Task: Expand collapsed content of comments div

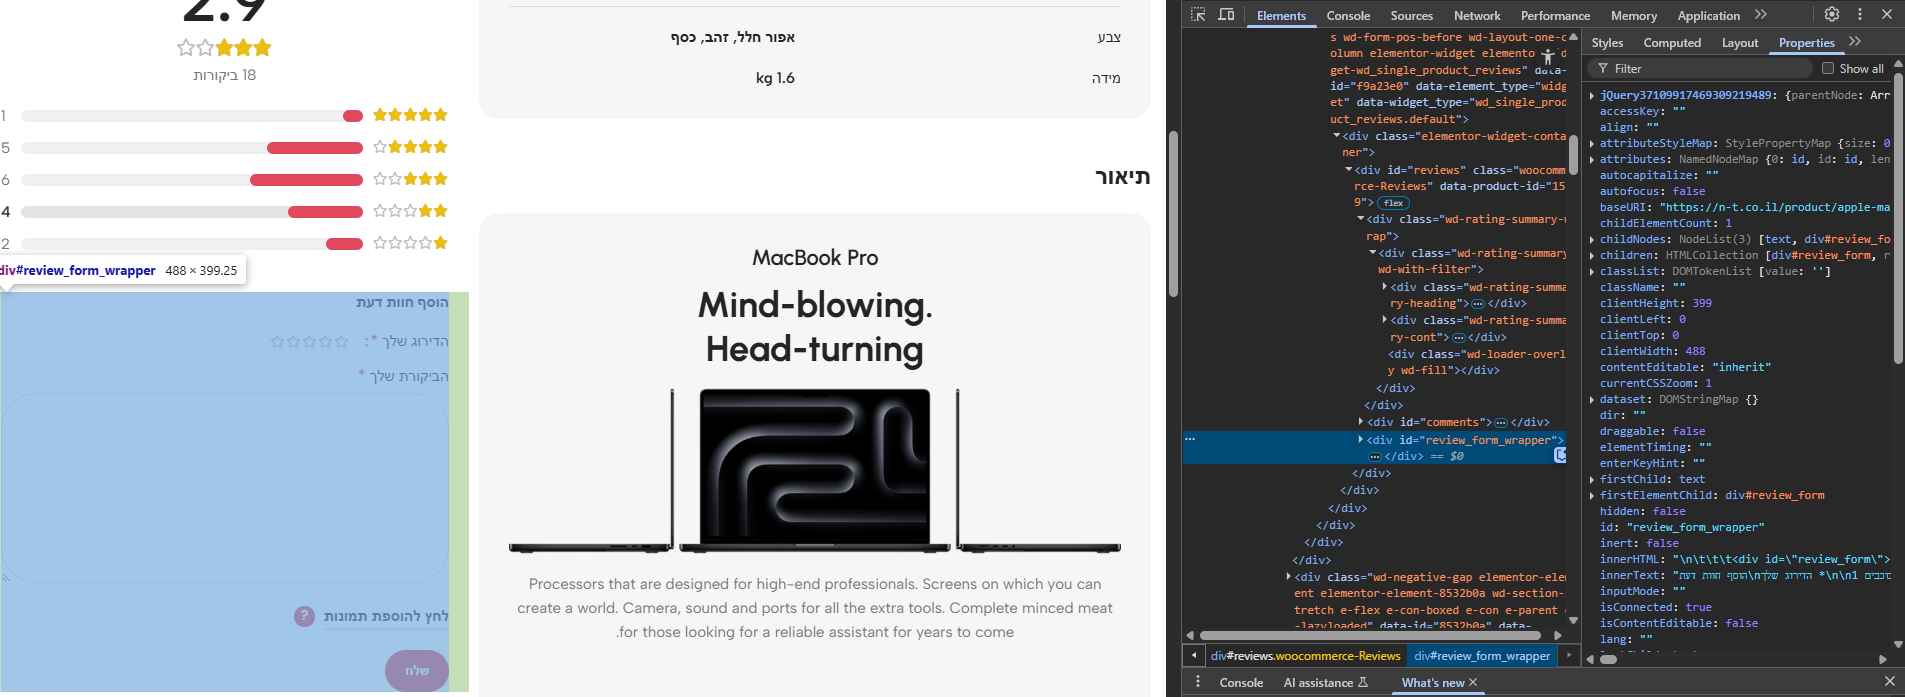Action: tap(1501, 423)
